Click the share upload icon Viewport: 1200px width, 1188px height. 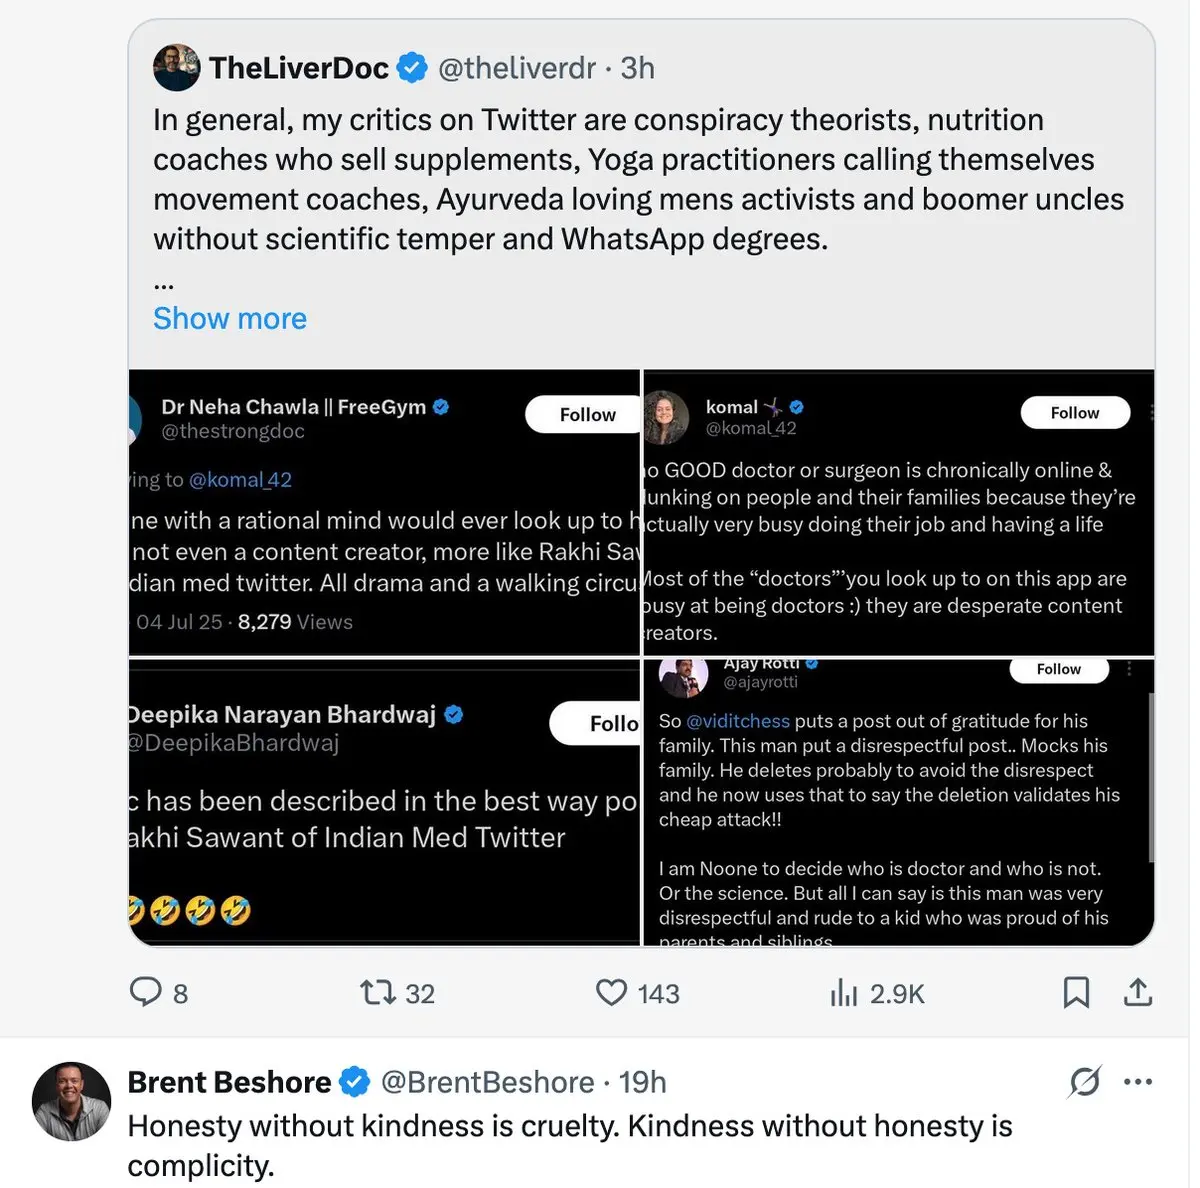coord(1138,992)
